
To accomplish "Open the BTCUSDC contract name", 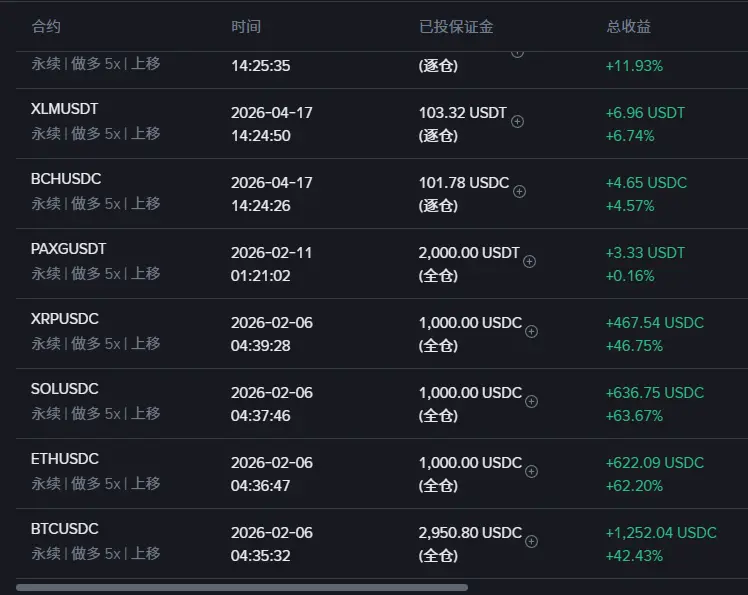I will point(65,529).
